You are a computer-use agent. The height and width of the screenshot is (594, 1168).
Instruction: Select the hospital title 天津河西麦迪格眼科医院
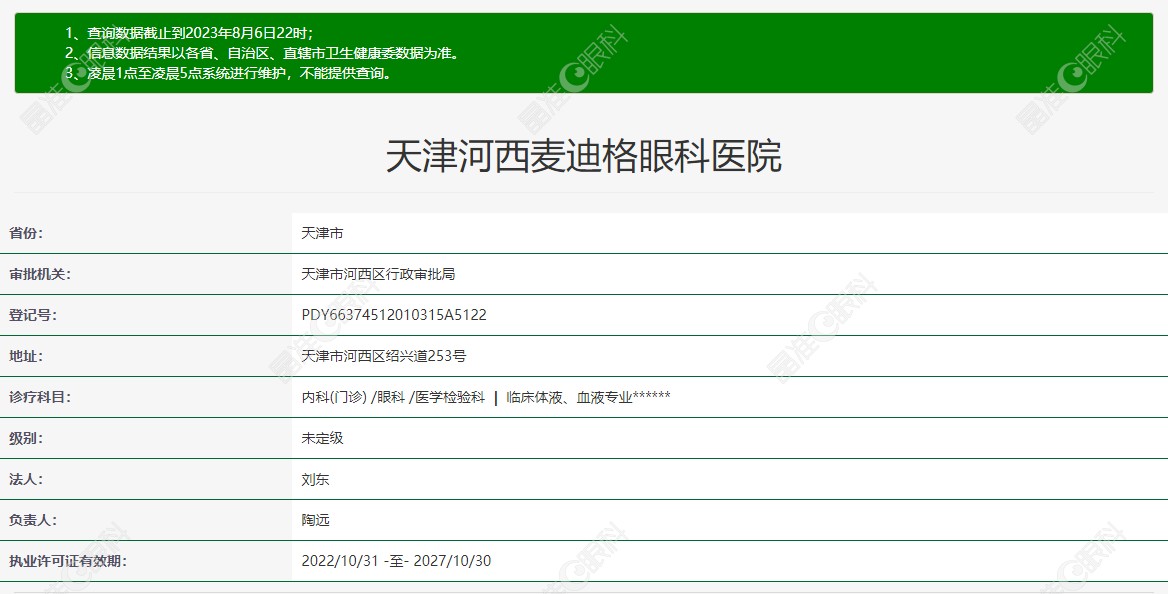(583, 156)
